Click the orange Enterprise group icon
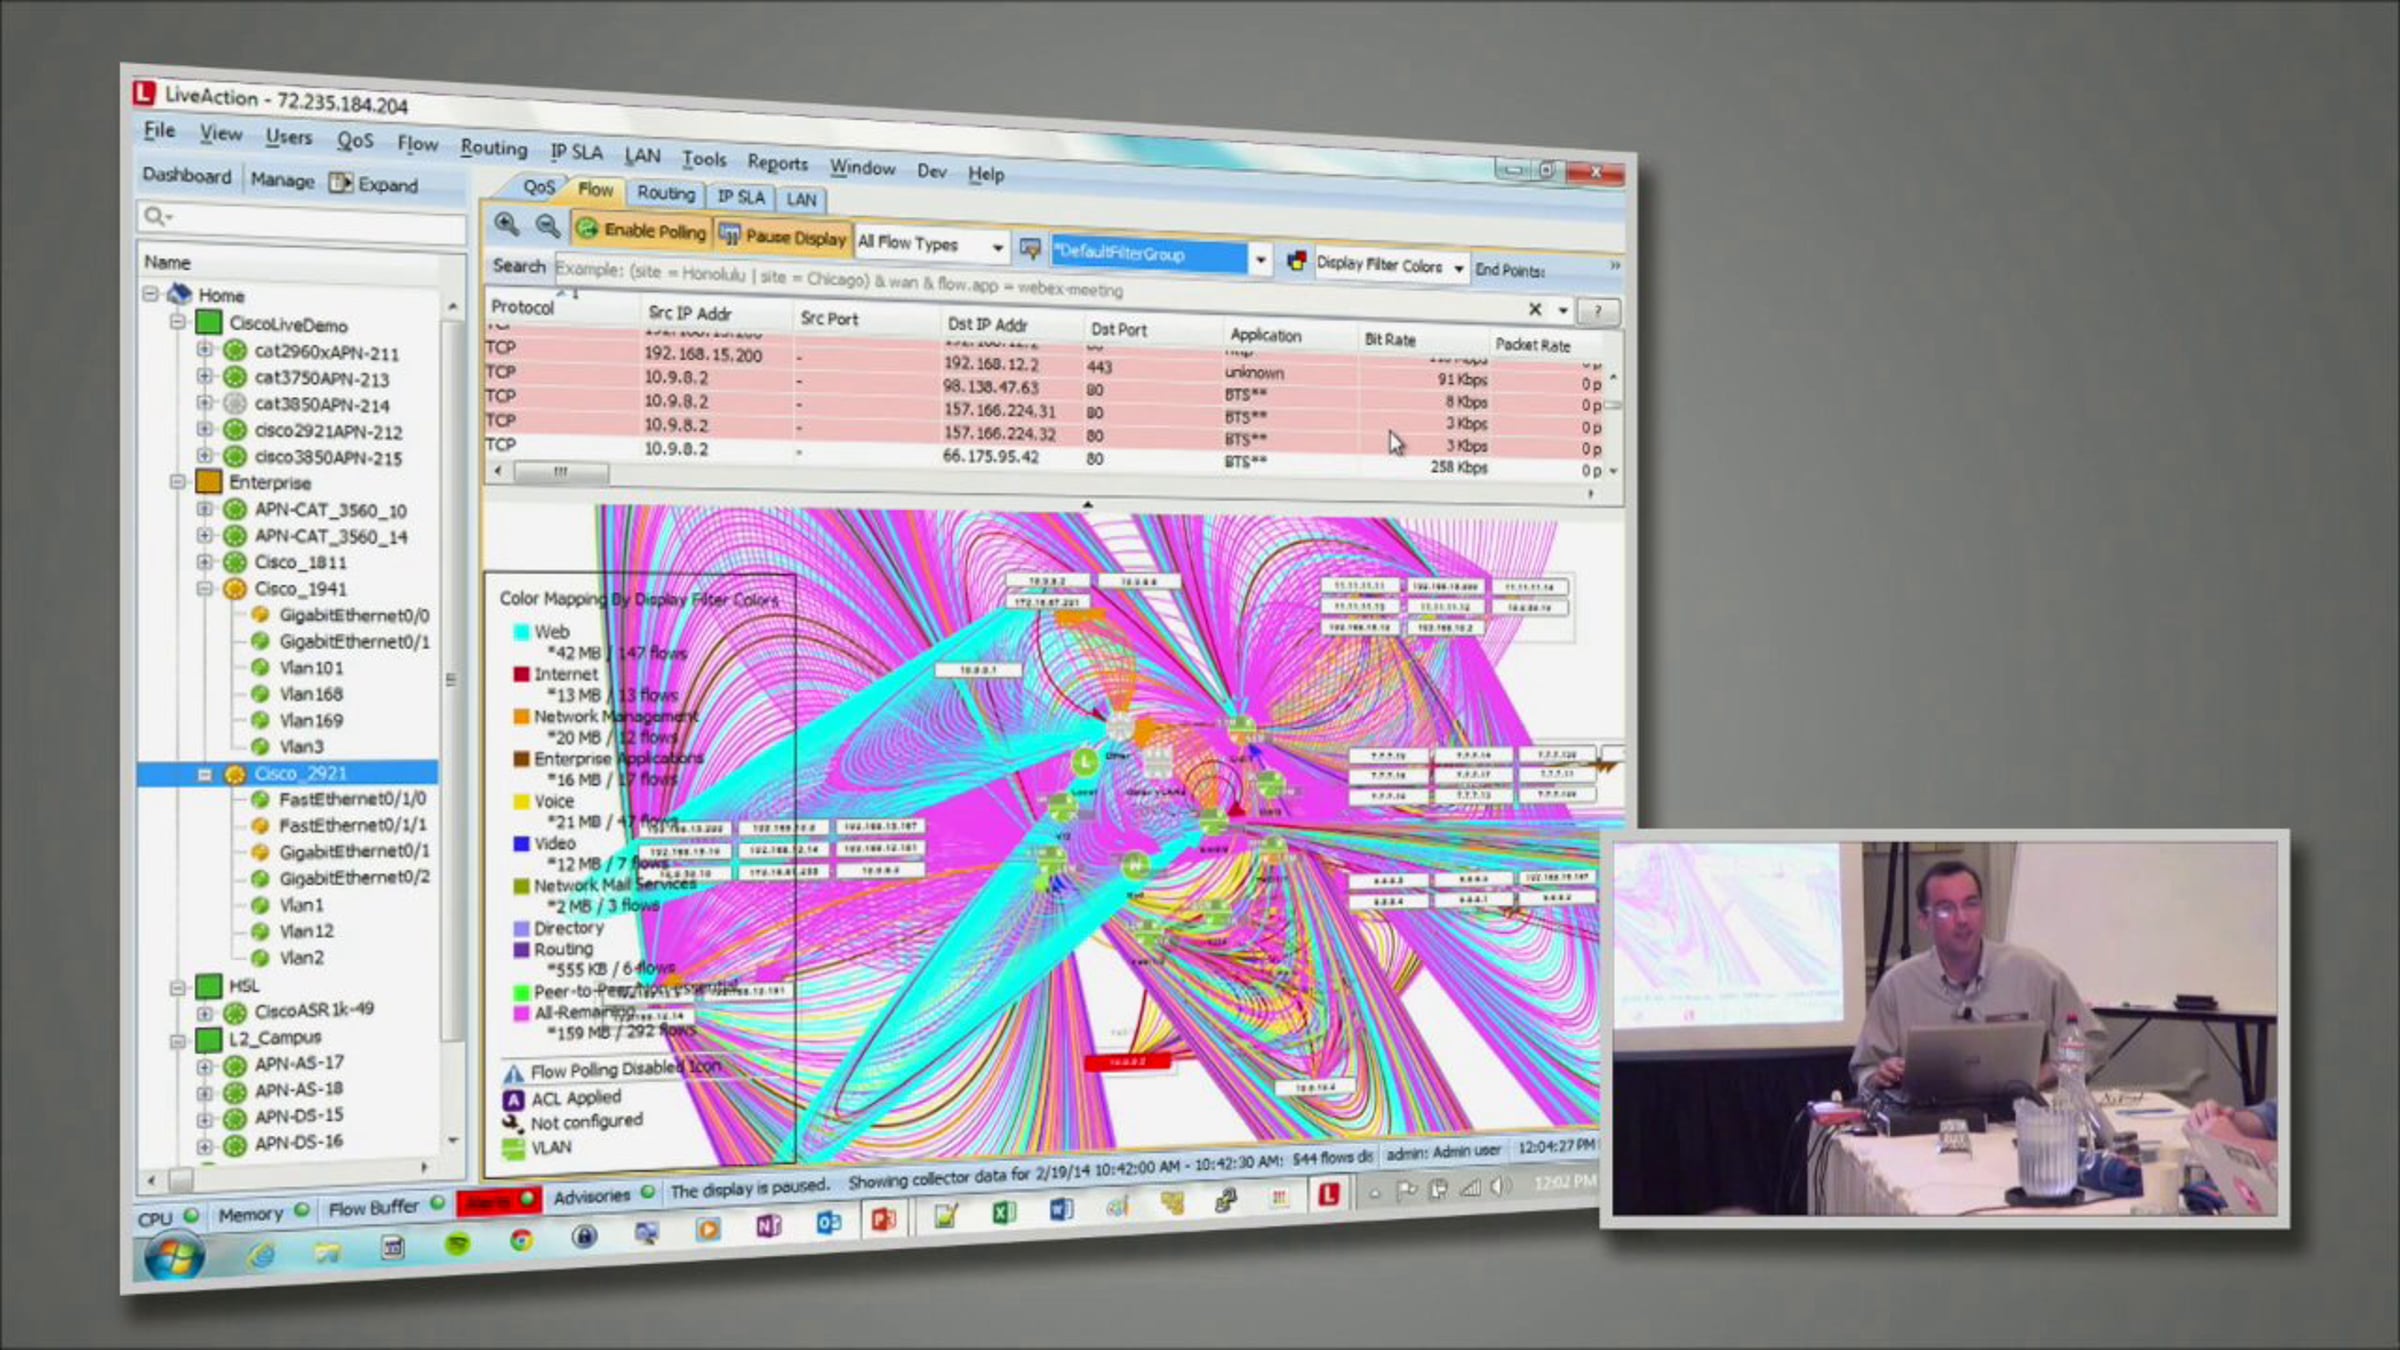This screenshot has height=1350, width=2400. pyautogui.click(x=208, y=482)
